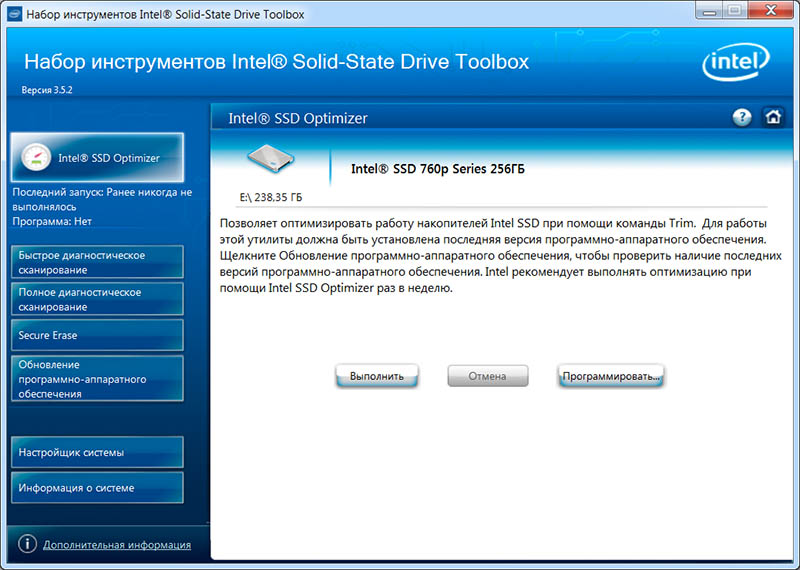This screenshot has height=570, width=800.
Task: Go to the Home screen icon
Action: pos(773,117)
